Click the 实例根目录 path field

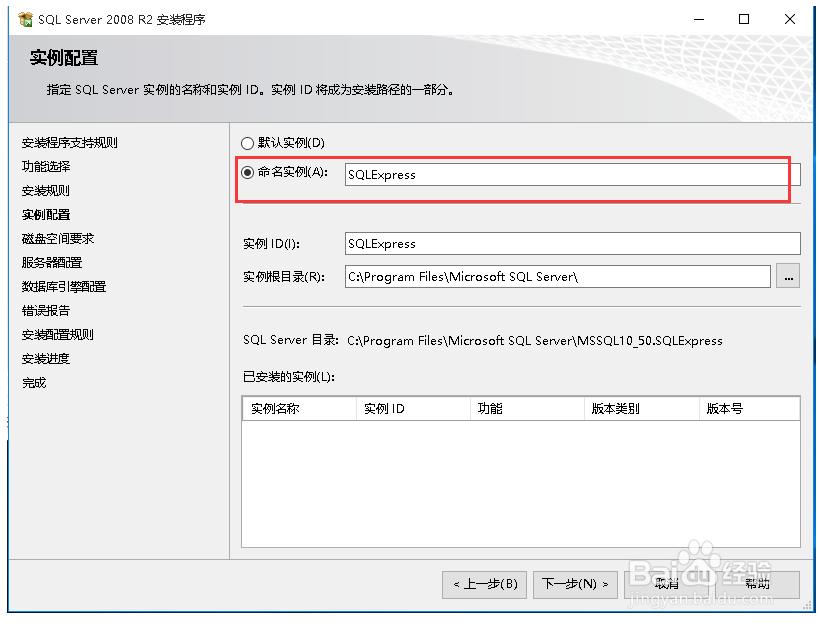tap(560, 277)
